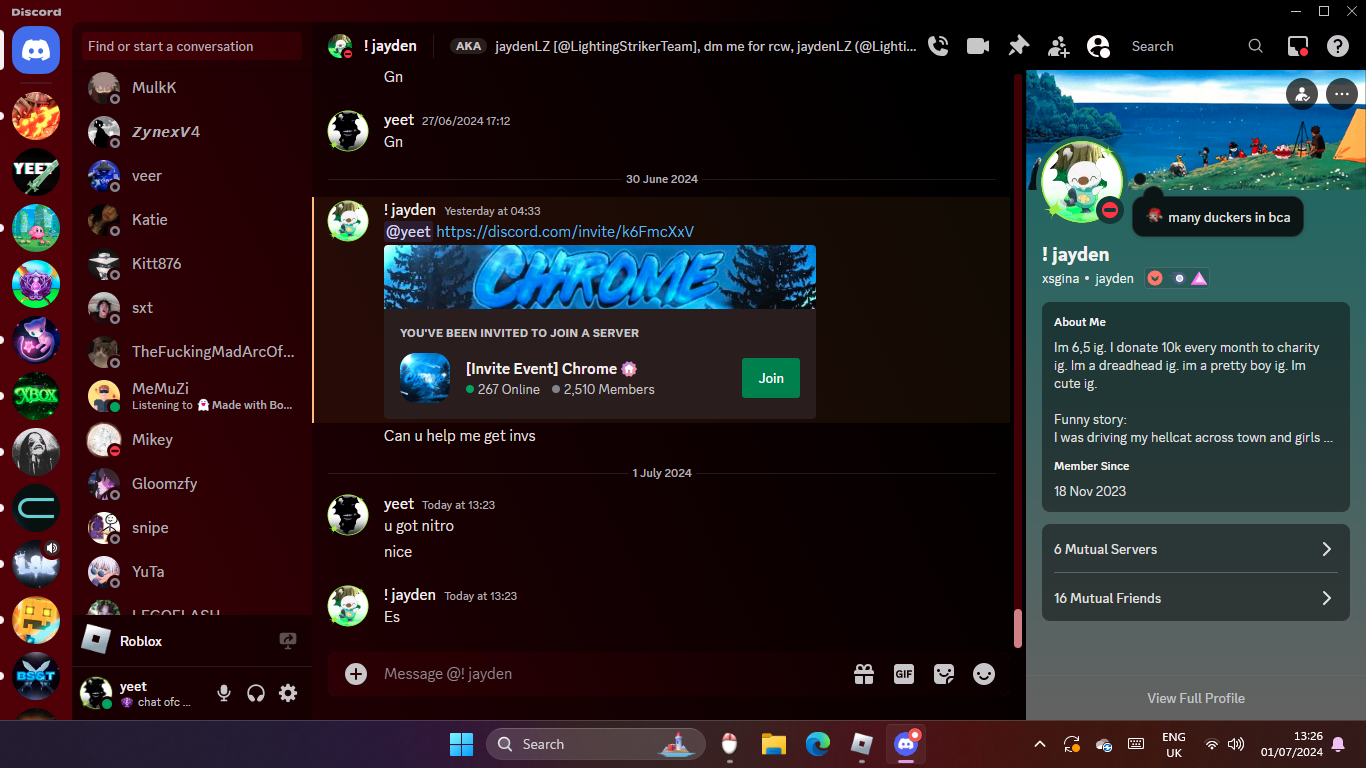The width and height of the screenshot is (1366, 768).
Task: Click the chat scrollbar thumb
Action: click(x=1018, y=629)
